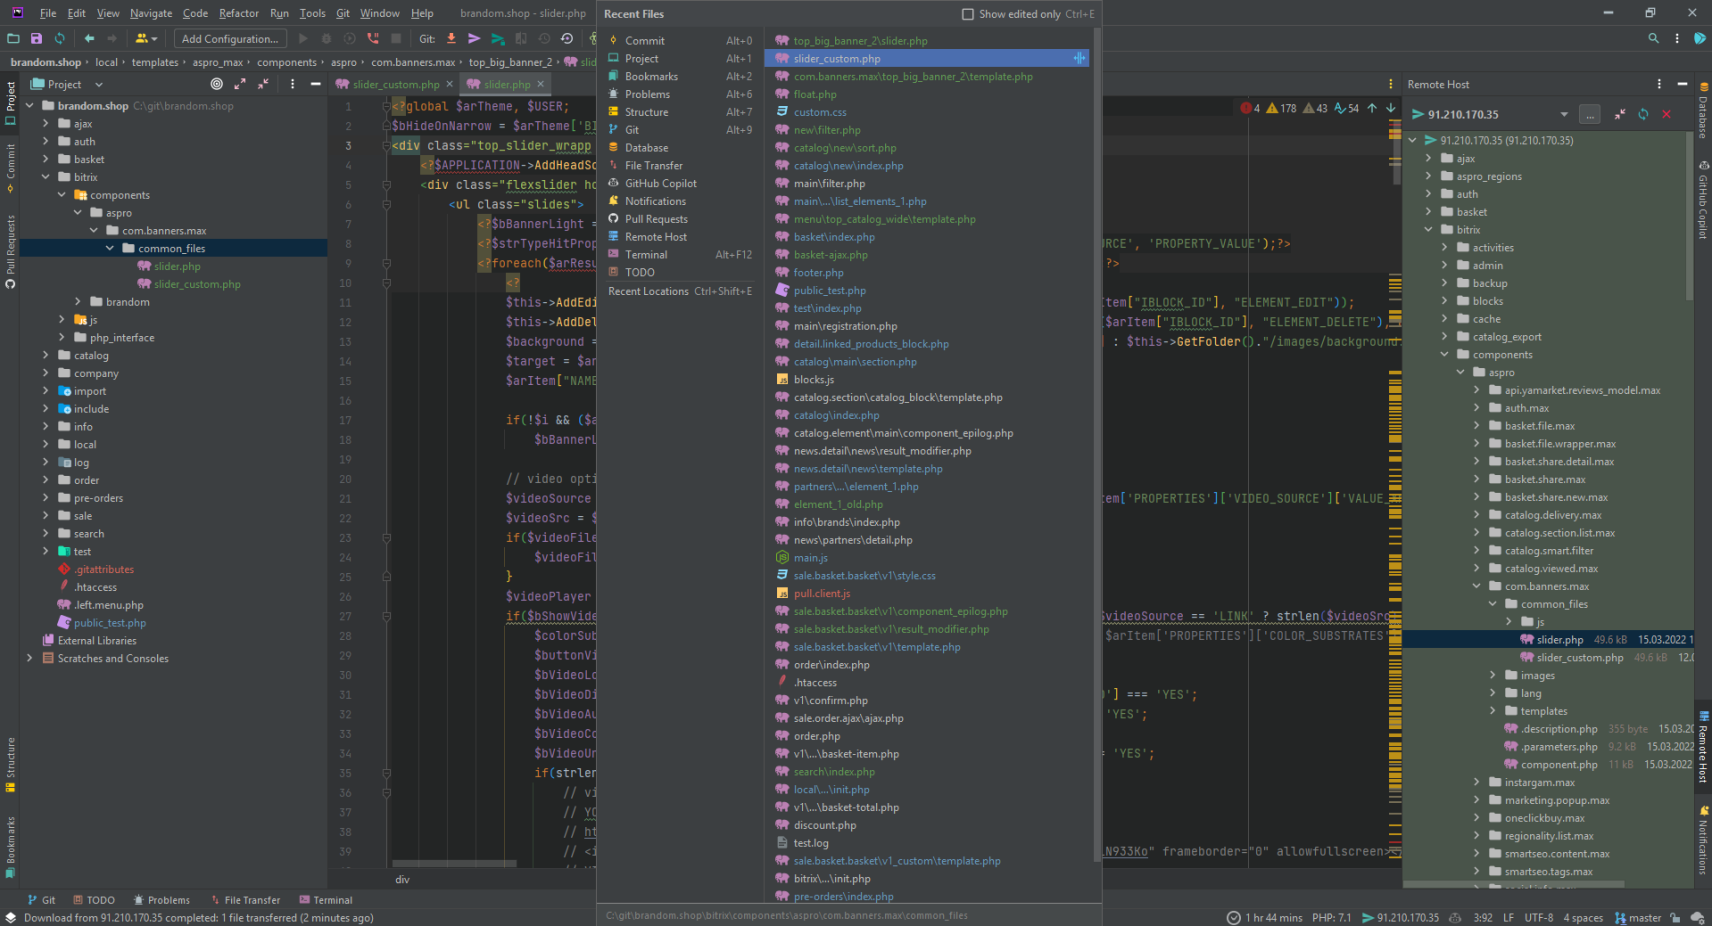Expand Scratches and Consoles node
Screen dimensions: 1712x926
[30, 658]
